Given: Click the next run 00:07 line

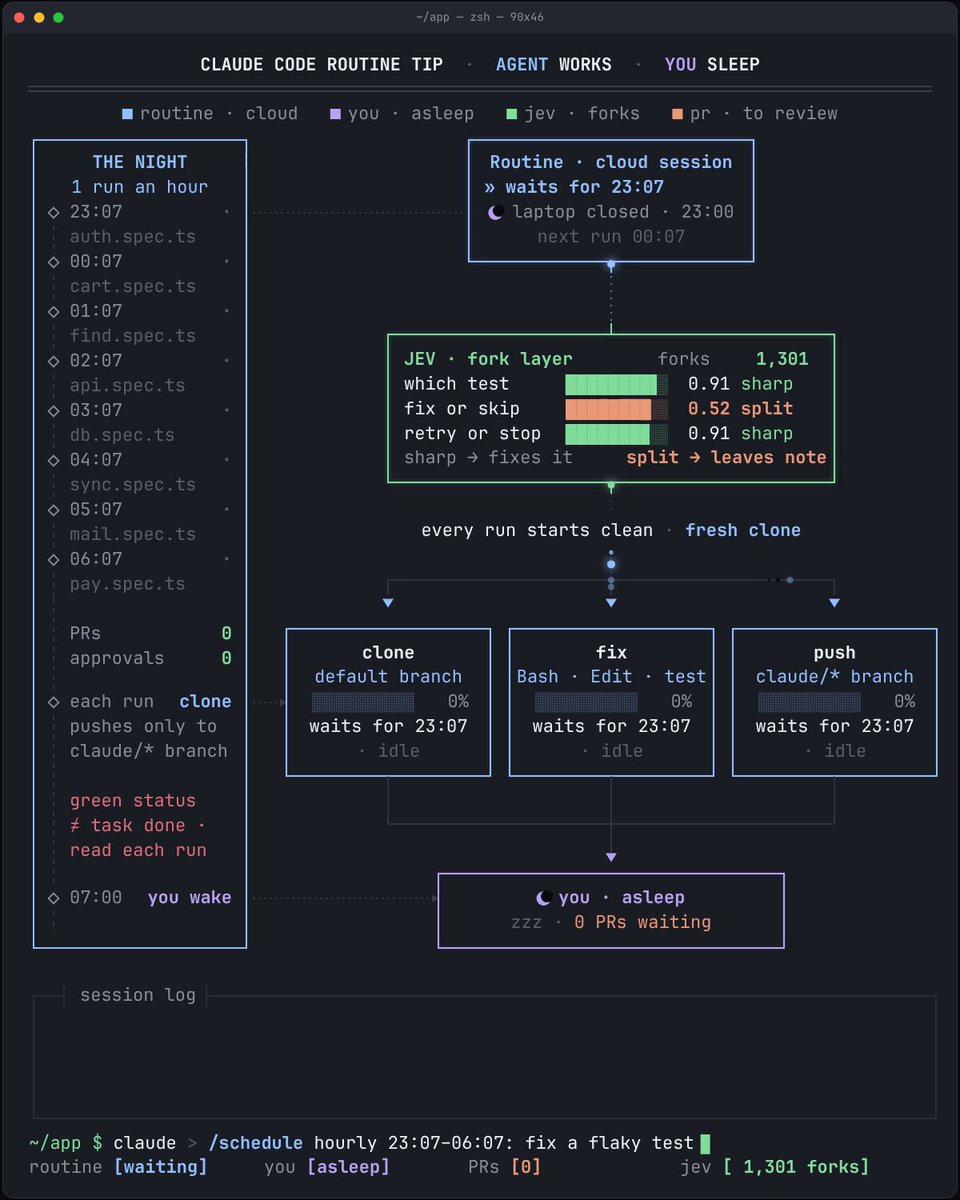Looking at the screenshot, I should (x=611, y=237).
